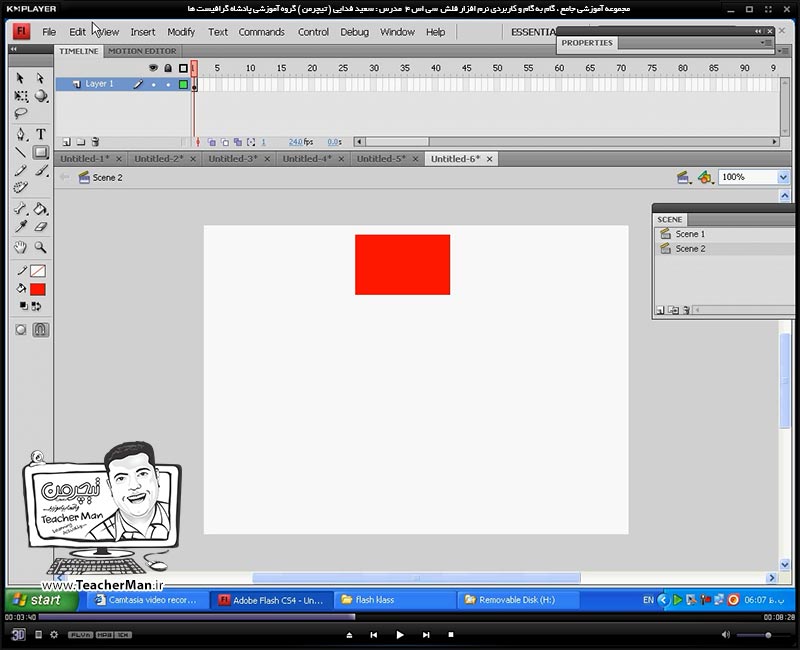Image resolution: width=800 pixels, height=650 pixels.
Task: Click the Windows start button
Action: click(x=41, y=600)
